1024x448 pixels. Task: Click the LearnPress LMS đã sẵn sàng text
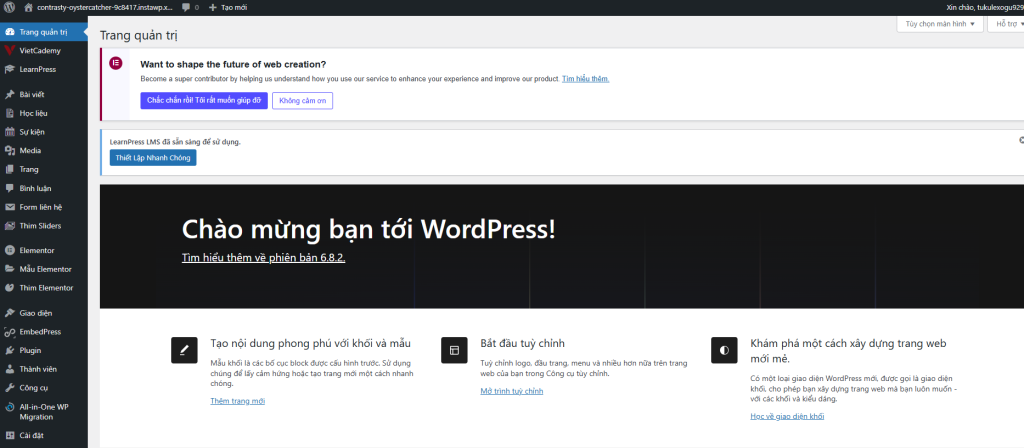click(x=175, y=141)
